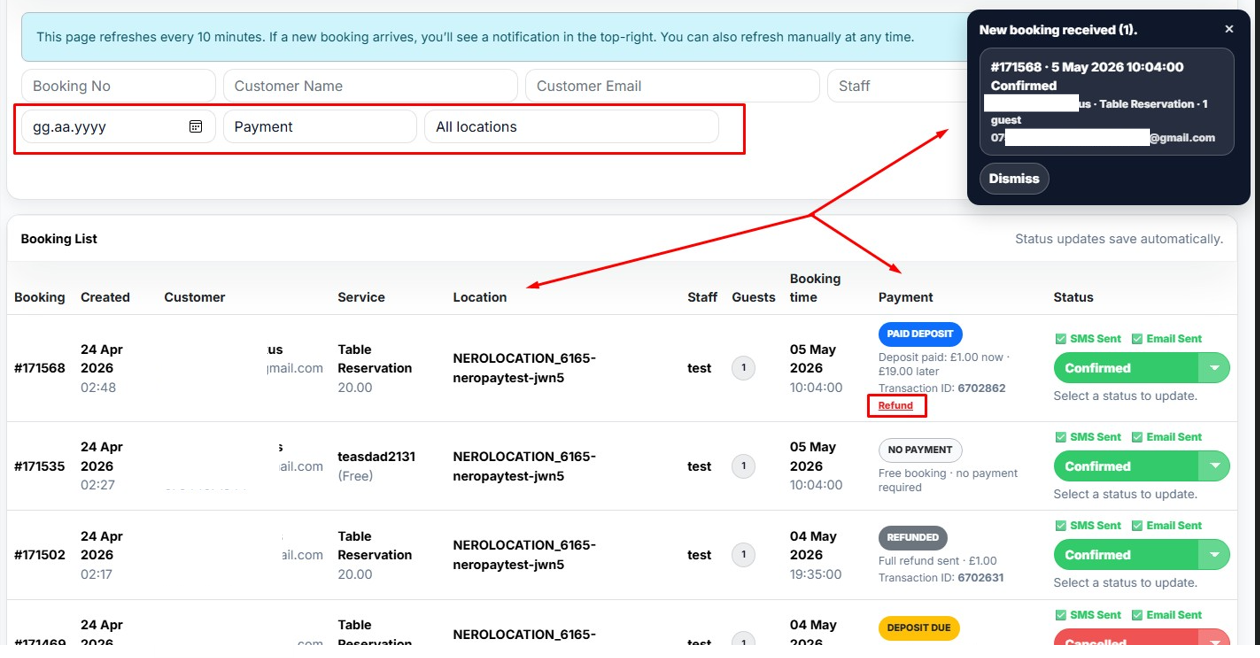Toggle Email Sent checkbox for booking #171568
Image resolution: width=1260 pixels, height=658 pixels.
(1137, 339)
